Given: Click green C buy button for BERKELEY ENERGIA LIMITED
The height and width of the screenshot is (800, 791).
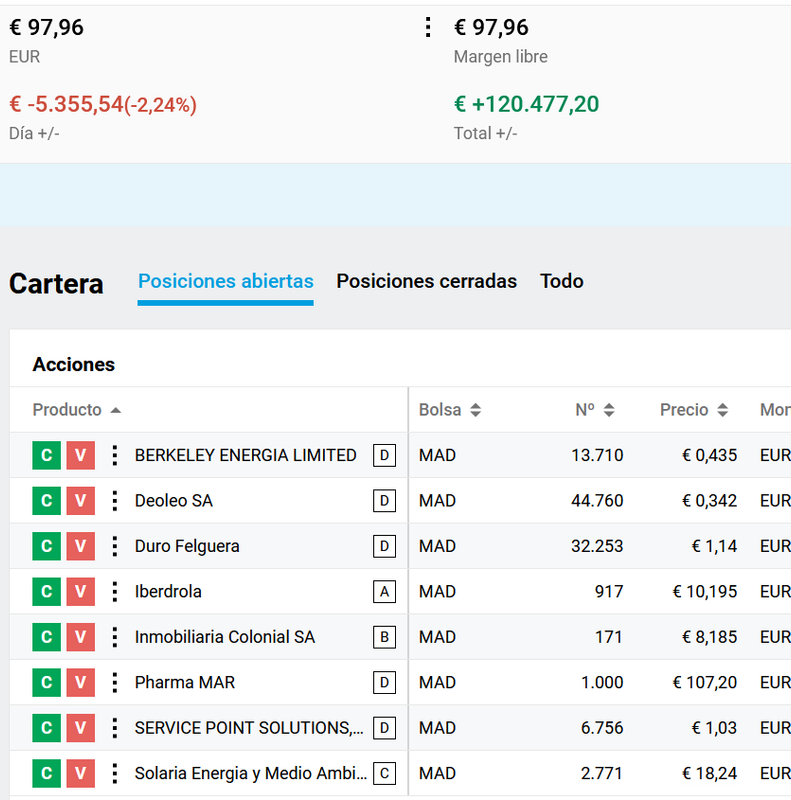Looking at the screenshot, I should click(x=46, y=455).
